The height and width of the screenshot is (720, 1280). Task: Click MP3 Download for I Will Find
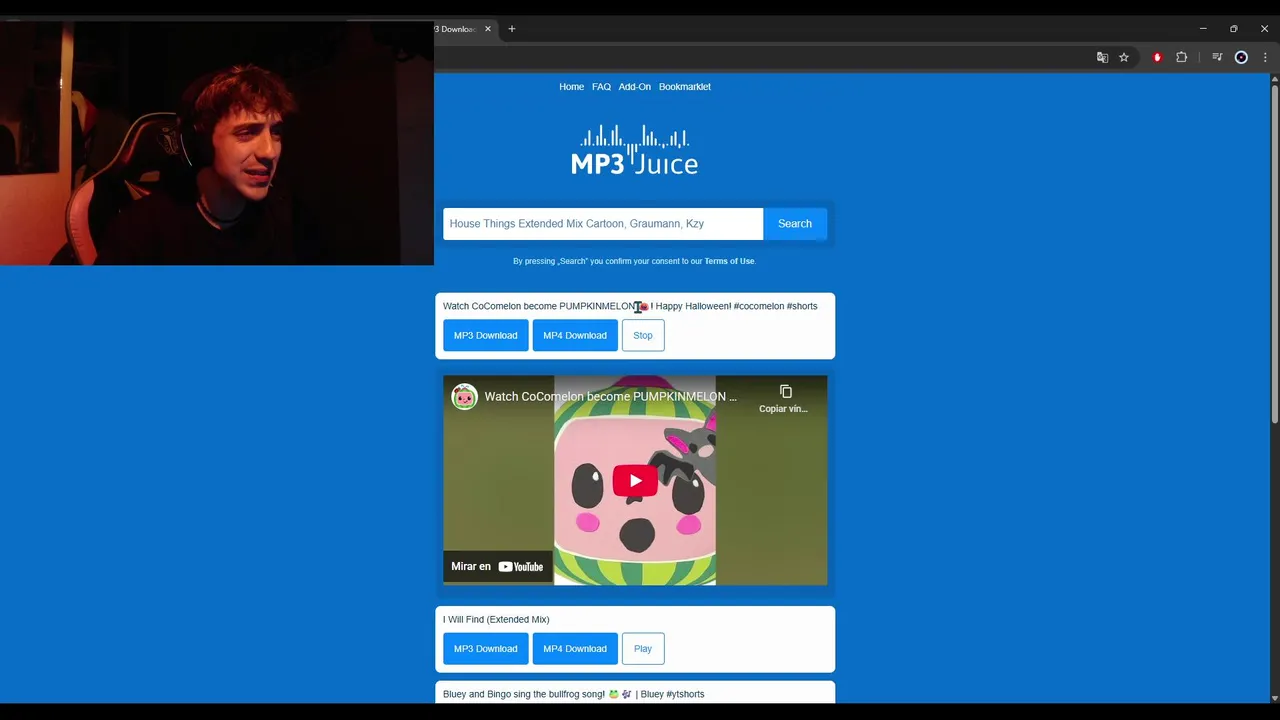point(486,648)
